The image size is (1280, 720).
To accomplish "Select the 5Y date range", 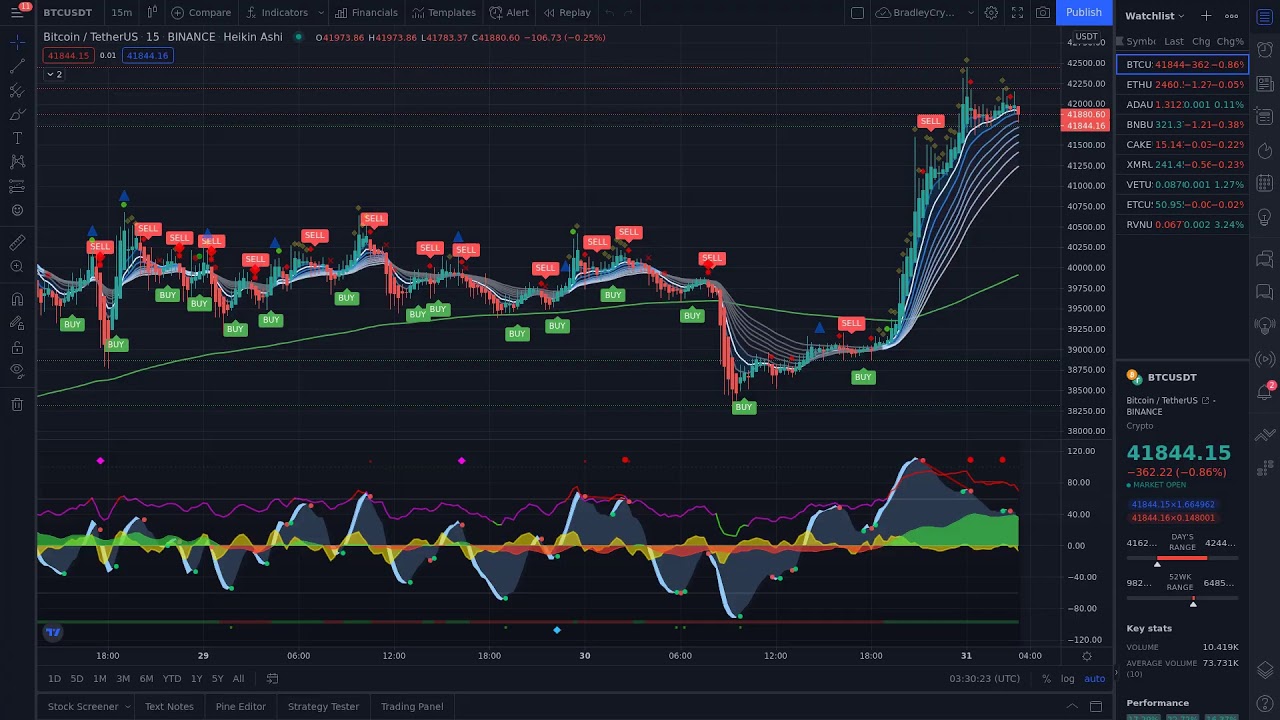I will (217, 678).
